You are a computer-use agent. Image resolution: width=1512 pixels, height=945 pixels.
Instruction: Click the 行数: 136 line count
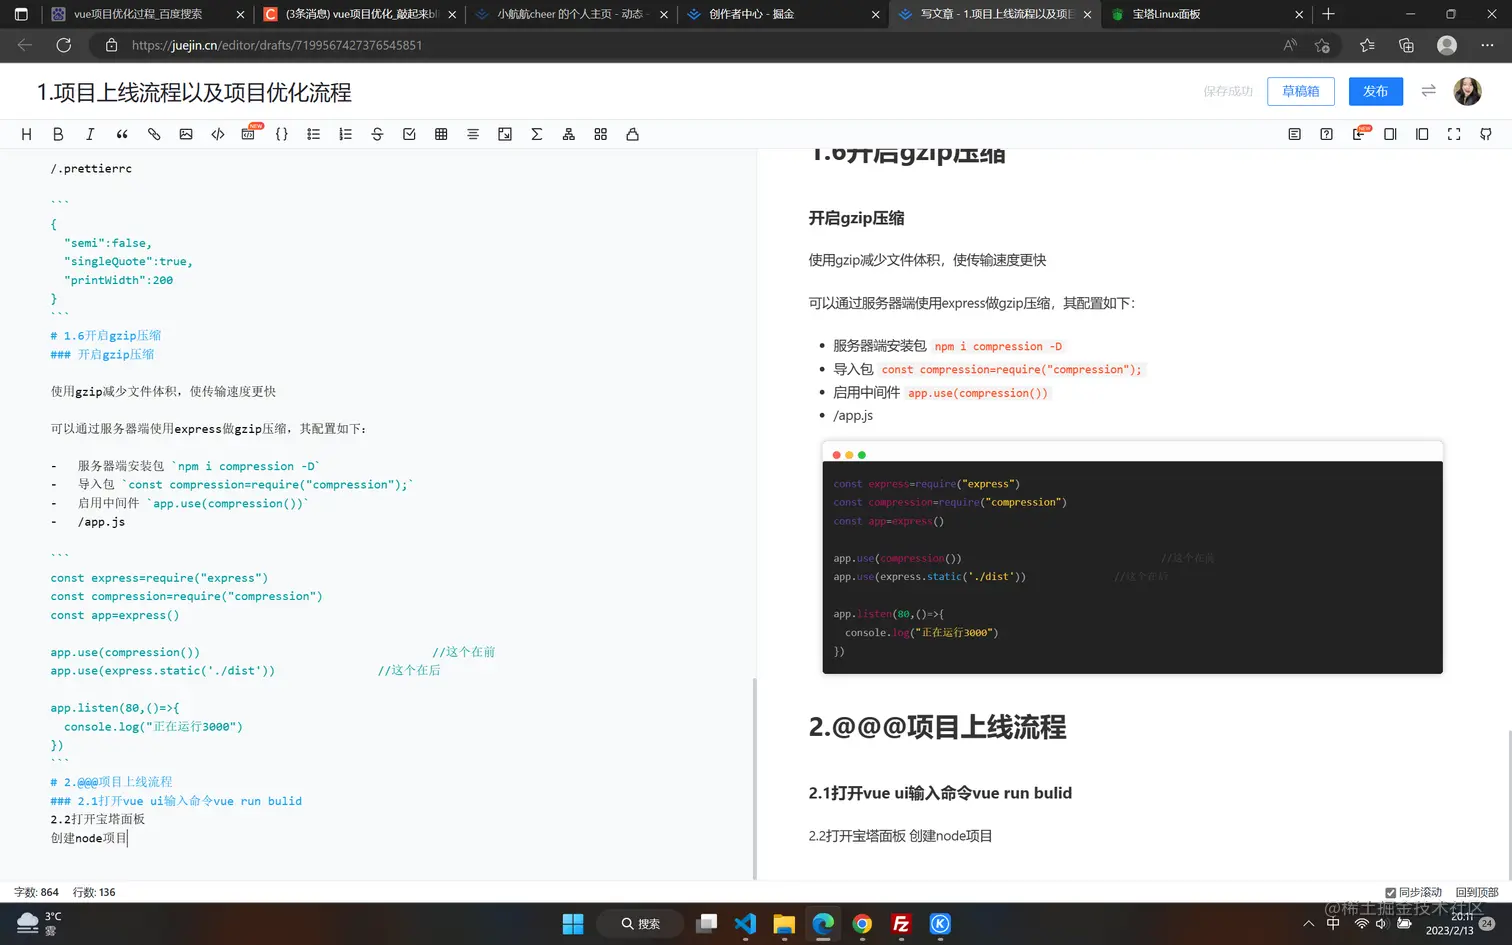click(x=94, y=892)
